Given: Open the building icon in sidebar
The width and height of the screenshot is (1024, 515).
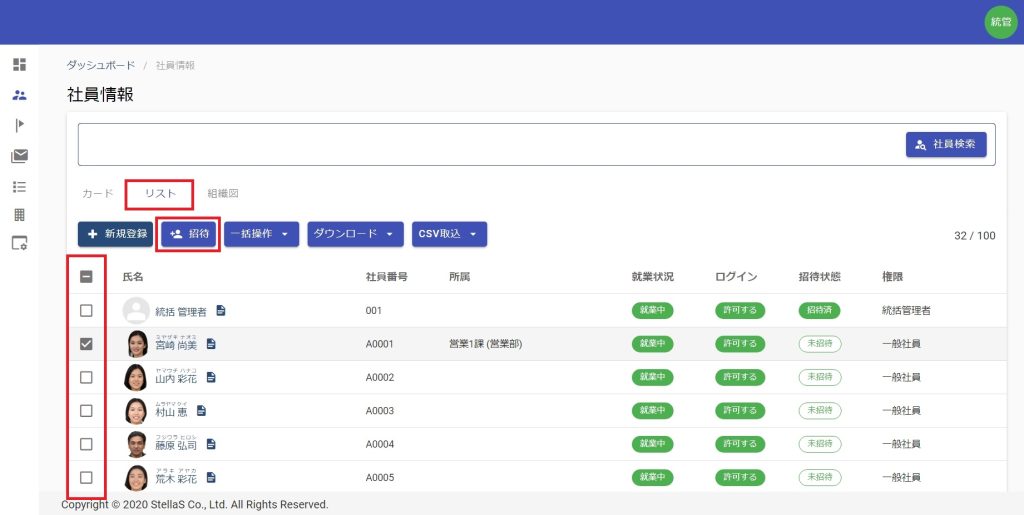Looking at the screenshot, I should point(19,215).
